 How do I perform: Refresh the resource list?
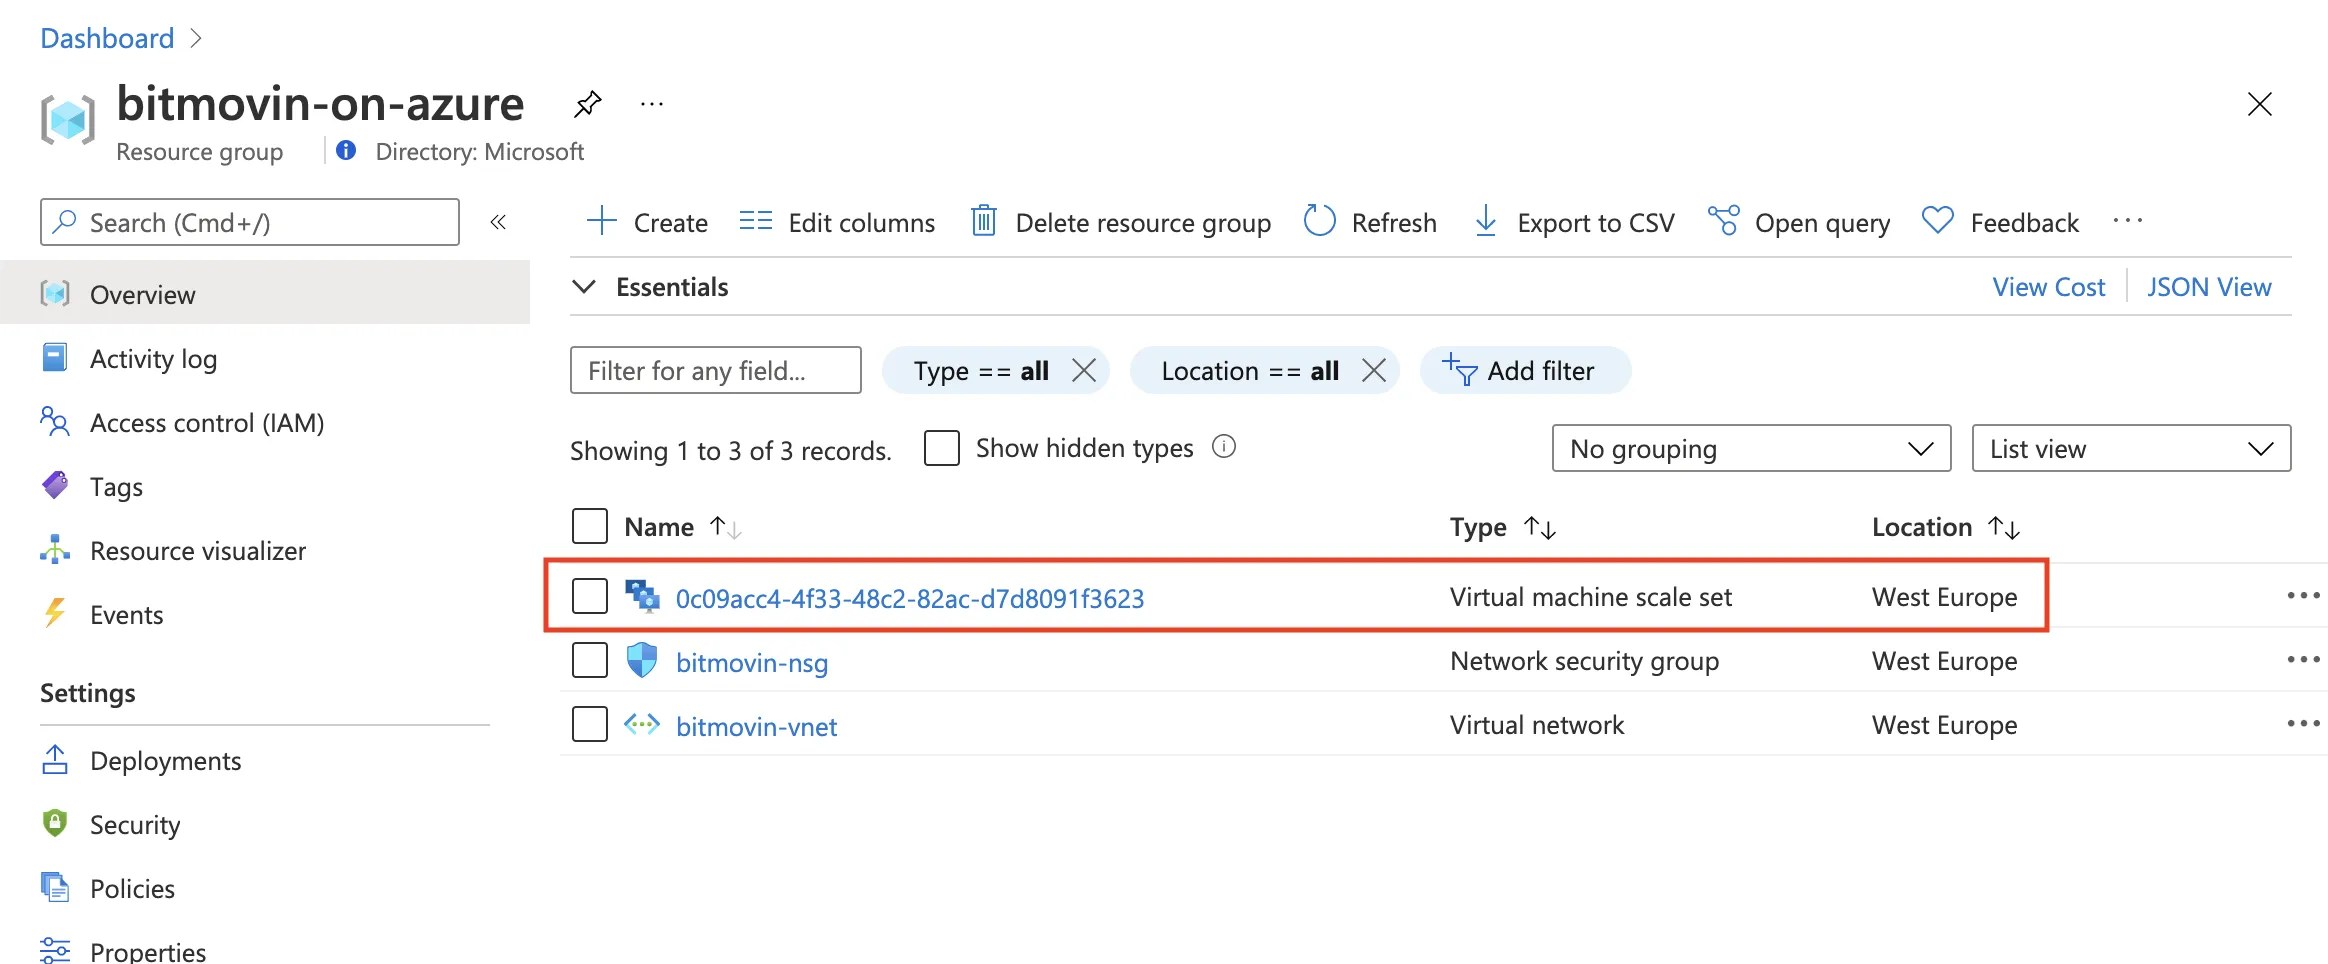click(x=1370, y=222)
